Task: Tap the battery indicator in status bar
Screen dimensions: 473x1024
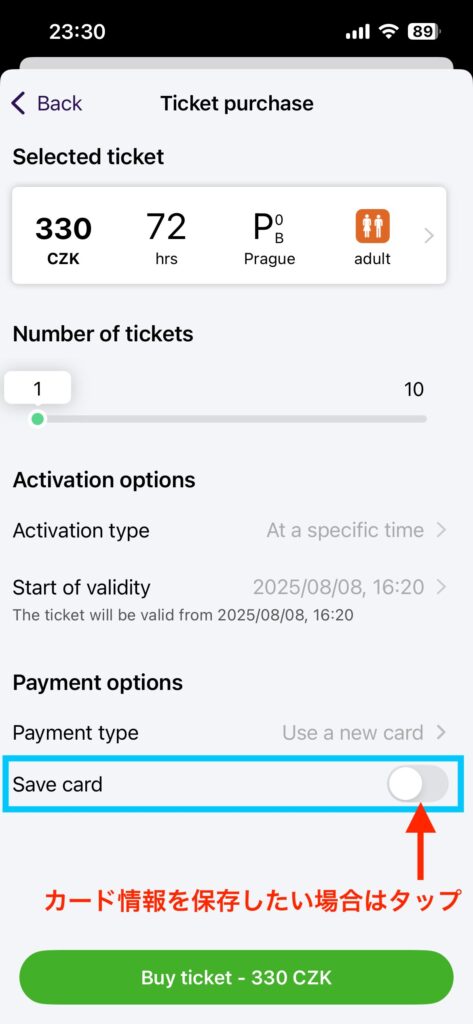Action: tap(424, 32)
